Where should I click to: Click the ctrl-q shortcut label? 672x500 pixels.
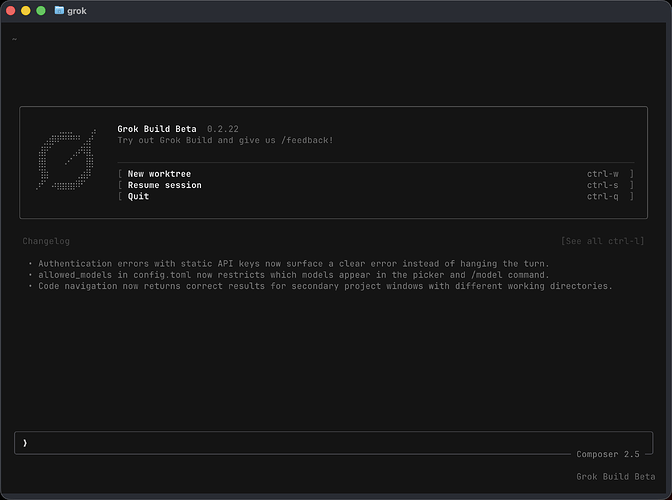tap(603, 196)
